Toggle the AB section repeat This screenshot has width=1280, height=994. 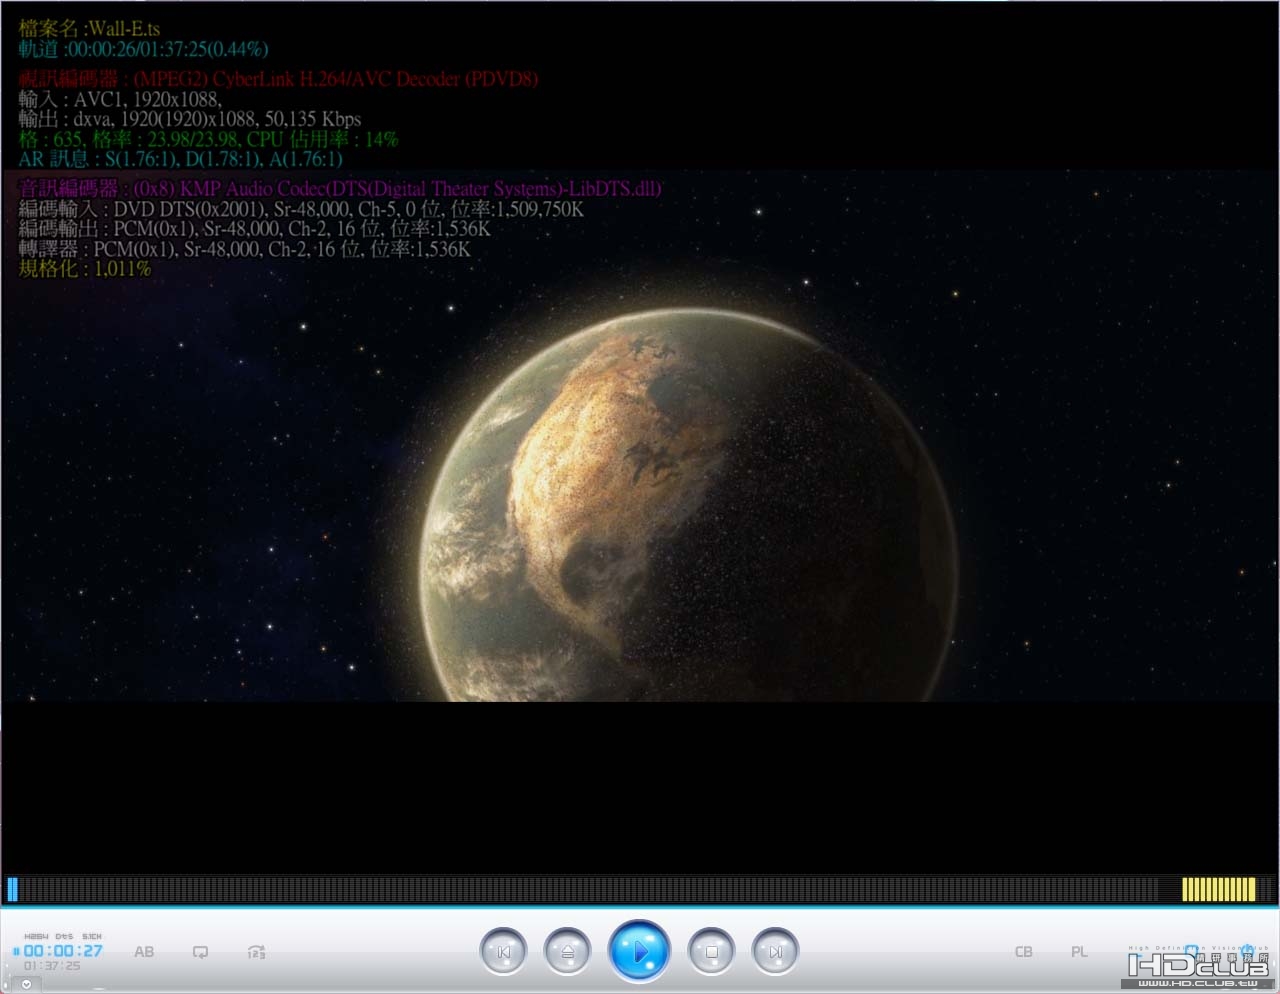144,952
